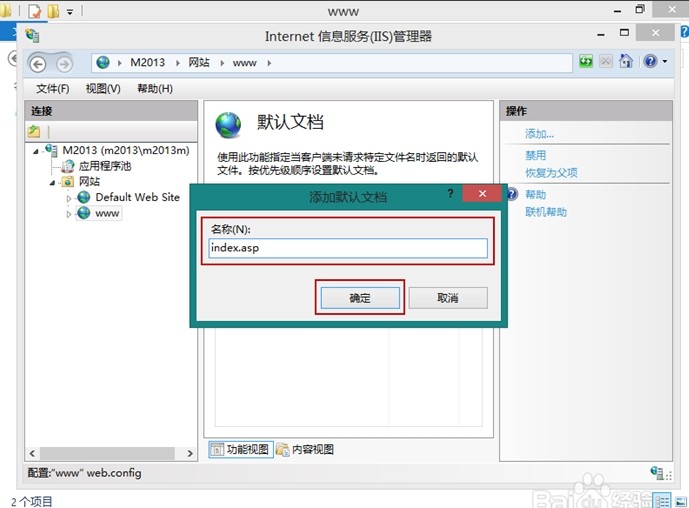Click the 恢复为父项 action link
This screenshot has height=508, width=689.
click(551, 173)
